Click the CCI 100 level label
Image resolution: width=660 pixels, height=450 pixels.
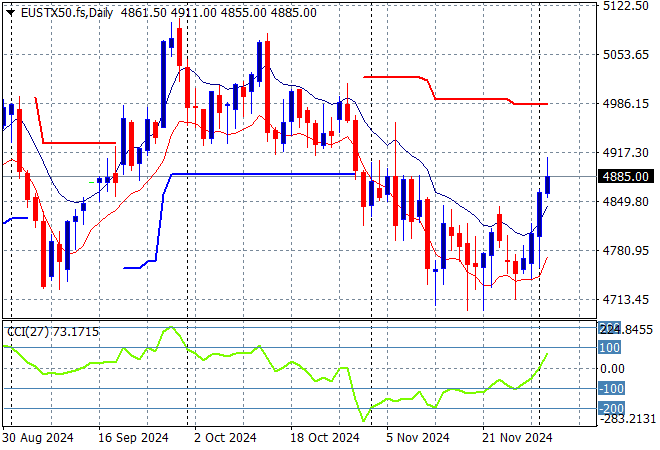(610, 347)
